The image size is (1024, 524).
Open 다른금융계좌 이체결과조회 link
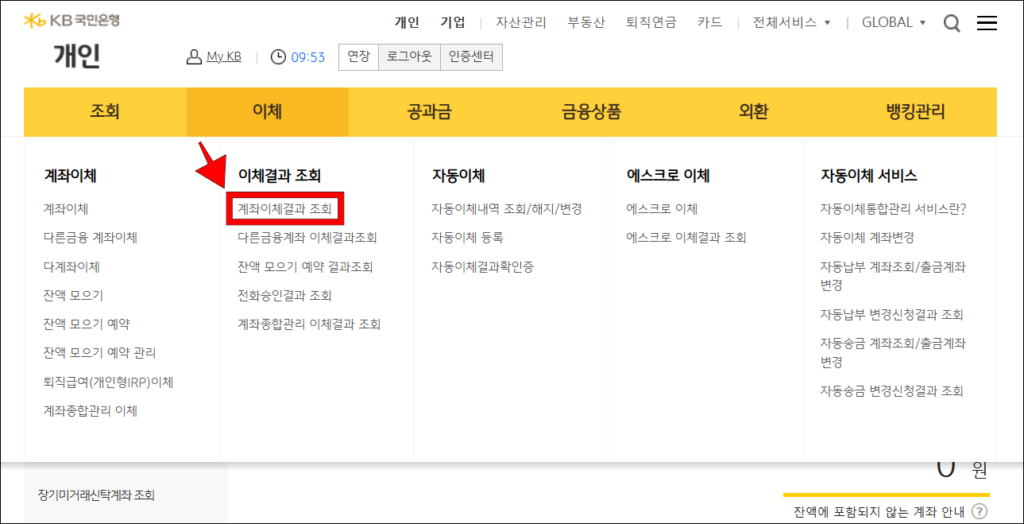click(308, 238)
